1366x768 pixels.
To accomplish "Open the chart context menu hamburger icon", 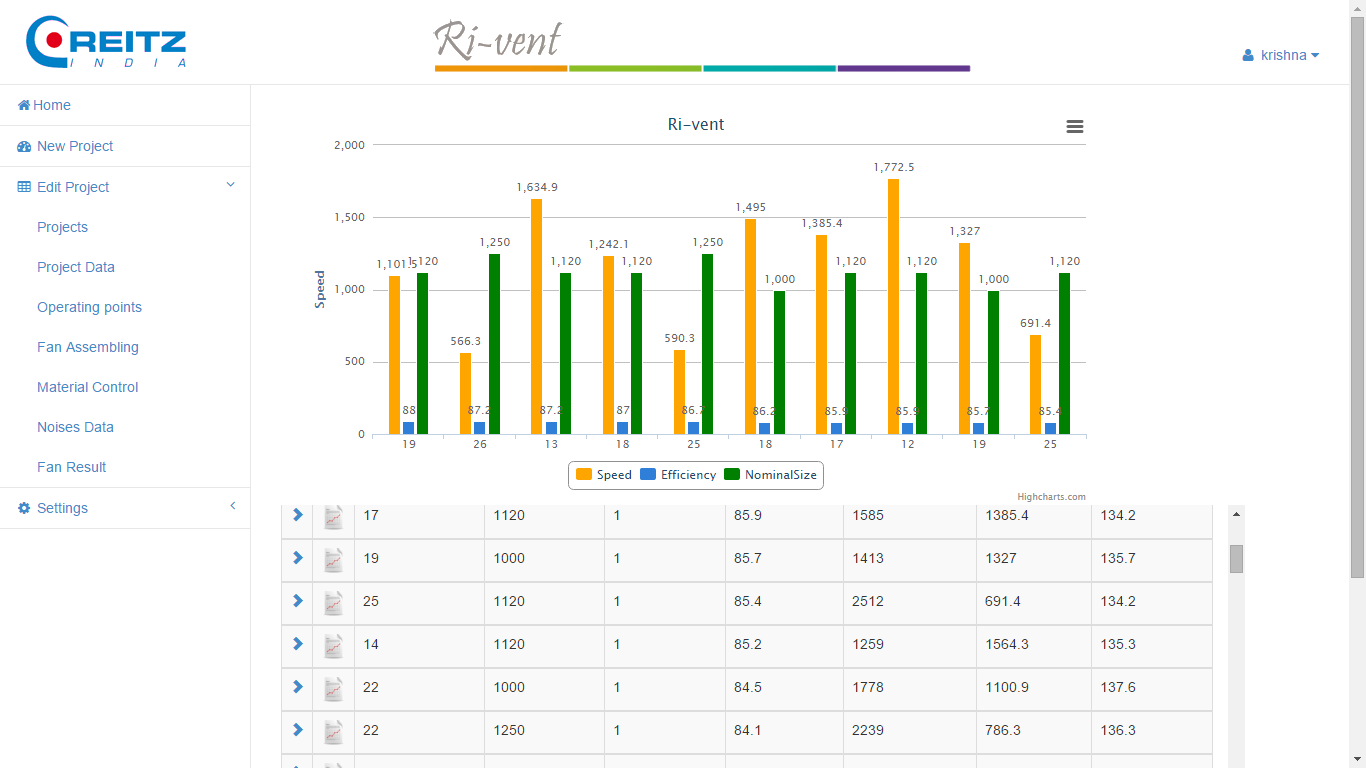I will tap(1075, 127).
